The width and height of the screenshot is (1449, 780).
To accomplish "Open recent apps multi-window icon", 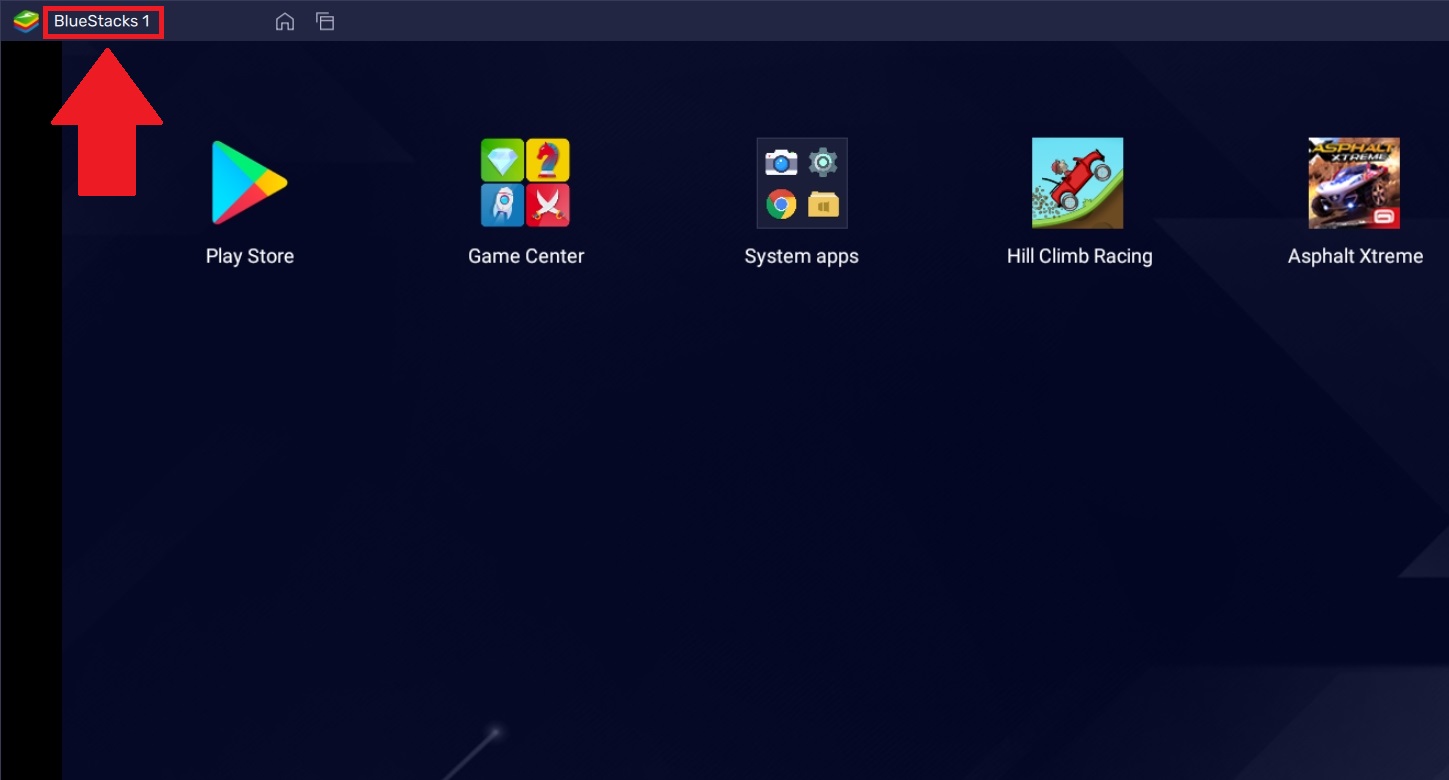I will (x=325, y=21).
